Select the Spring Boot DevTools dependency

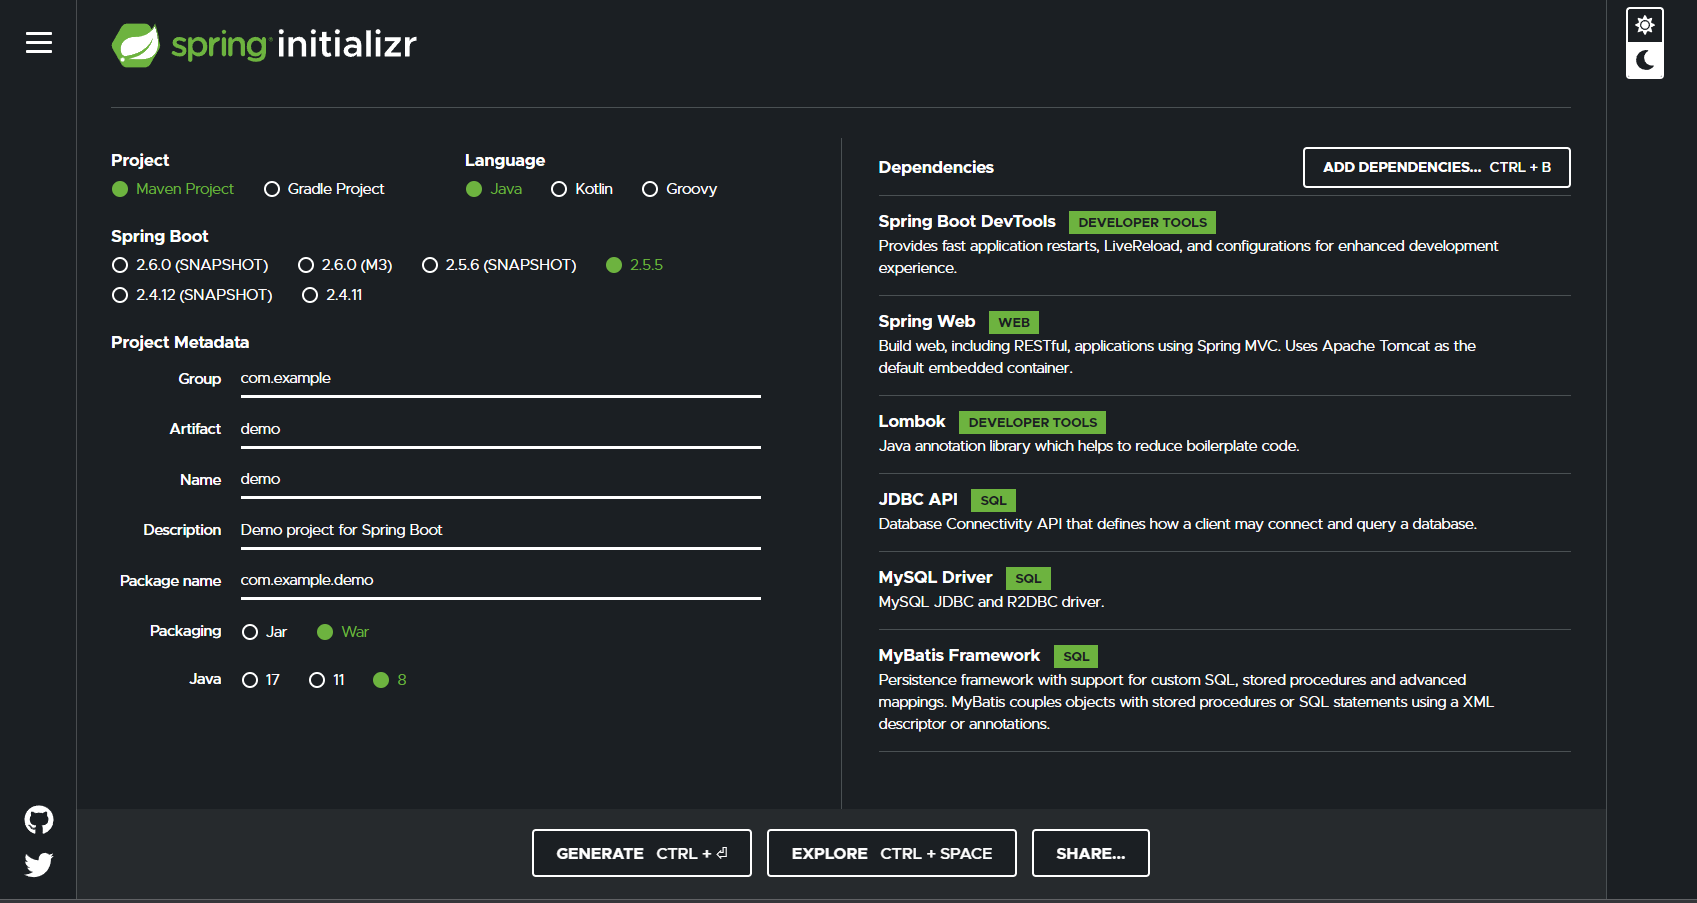pos(1224,245)
